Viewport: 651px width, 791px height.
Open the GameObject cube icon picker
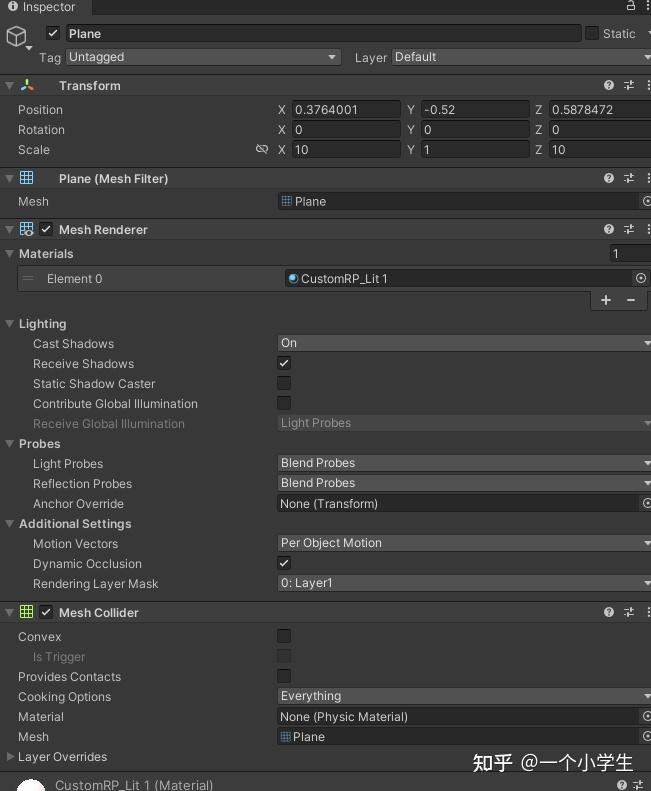point(17,36)
